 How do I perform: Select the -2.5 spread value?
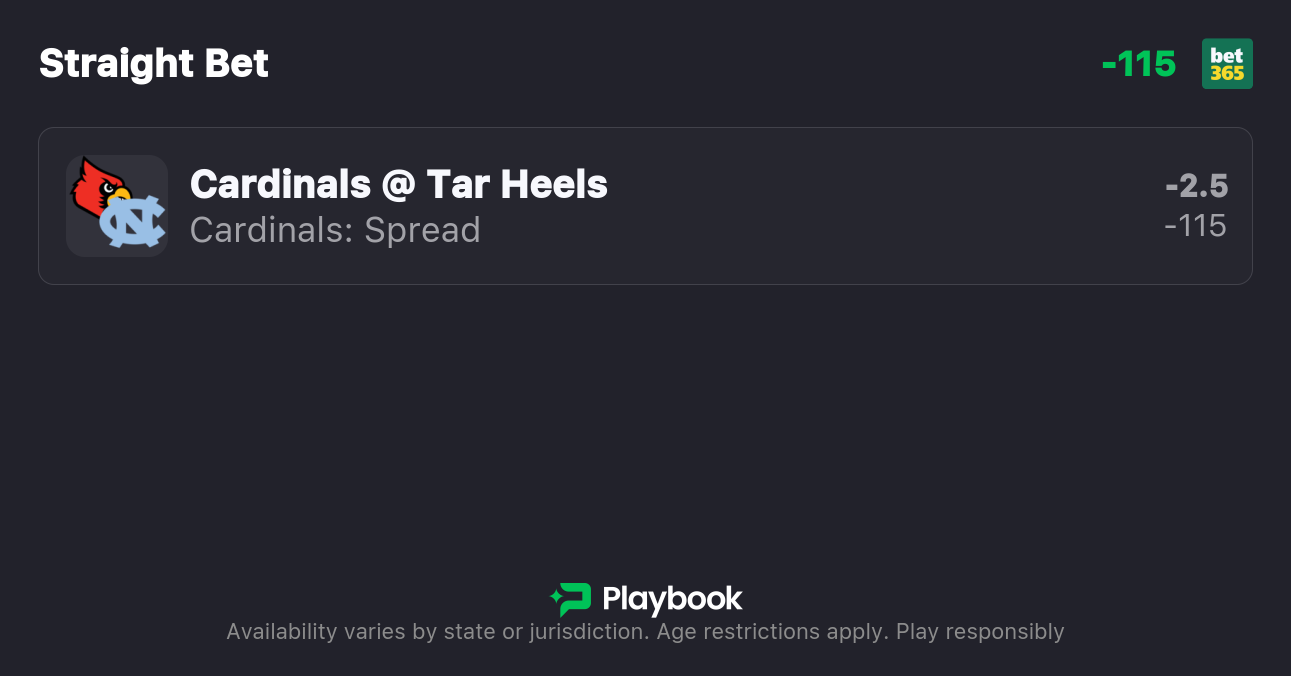(x=1196, y=186)
